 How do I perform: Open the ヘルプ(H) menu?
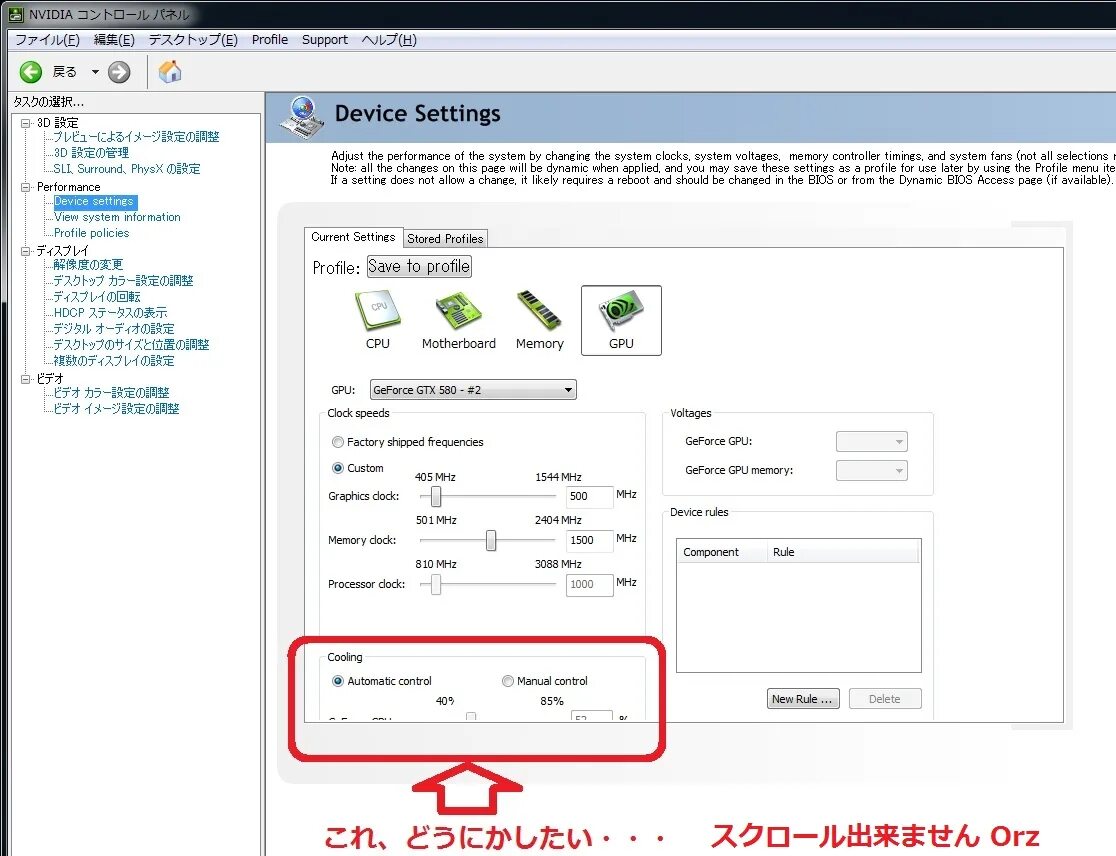click(x=389, y=40)
